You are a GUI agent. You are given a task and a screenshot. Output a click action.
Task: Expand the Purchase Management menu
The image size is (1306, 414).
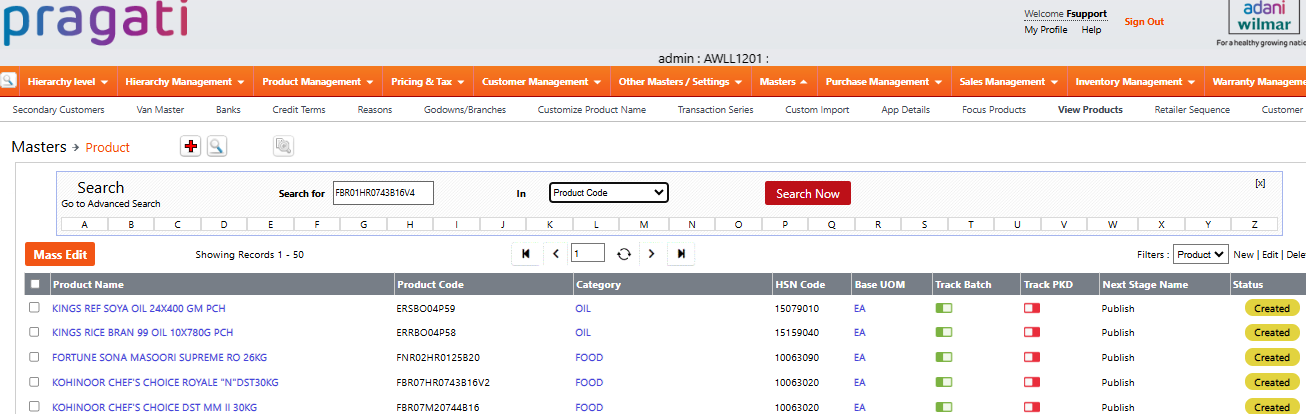pos(883,81)
